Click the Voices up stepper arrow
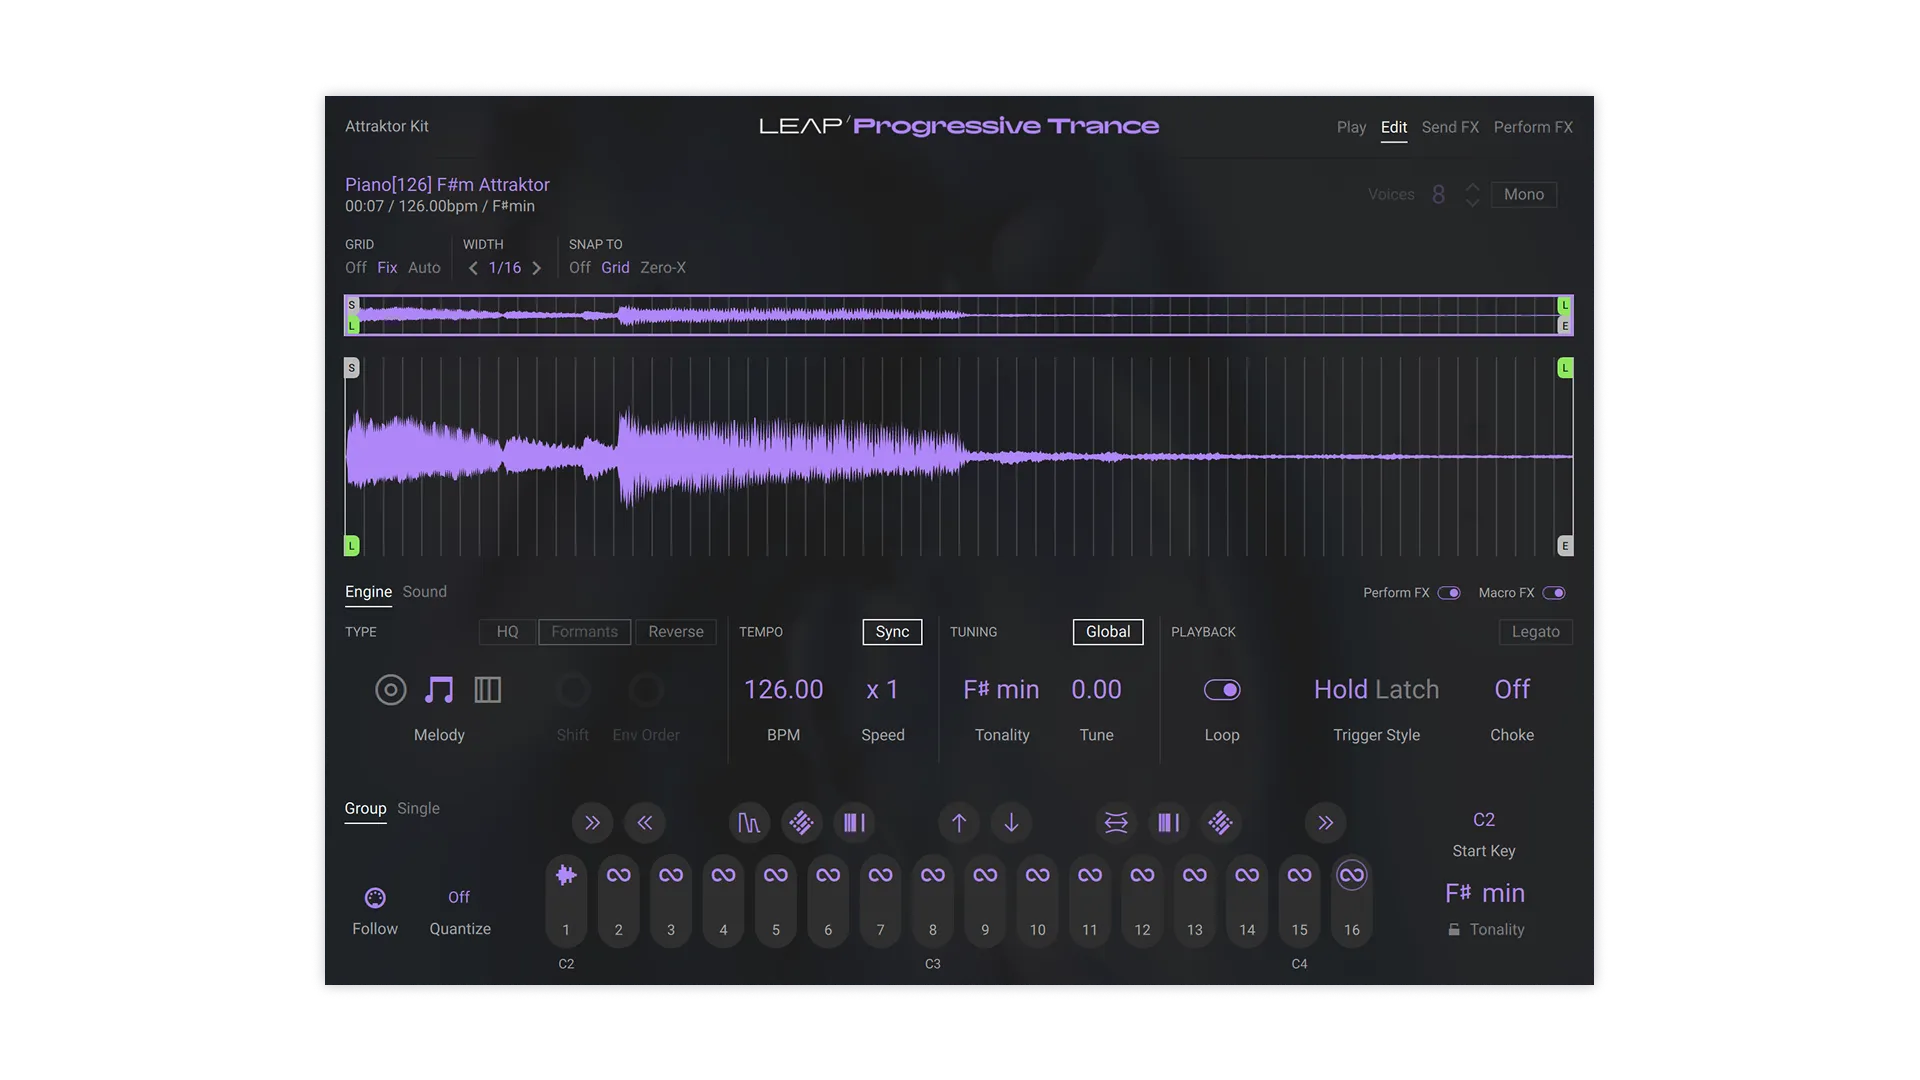Viewport: 1920px width, 1080px height. [x=1471, y=187]
